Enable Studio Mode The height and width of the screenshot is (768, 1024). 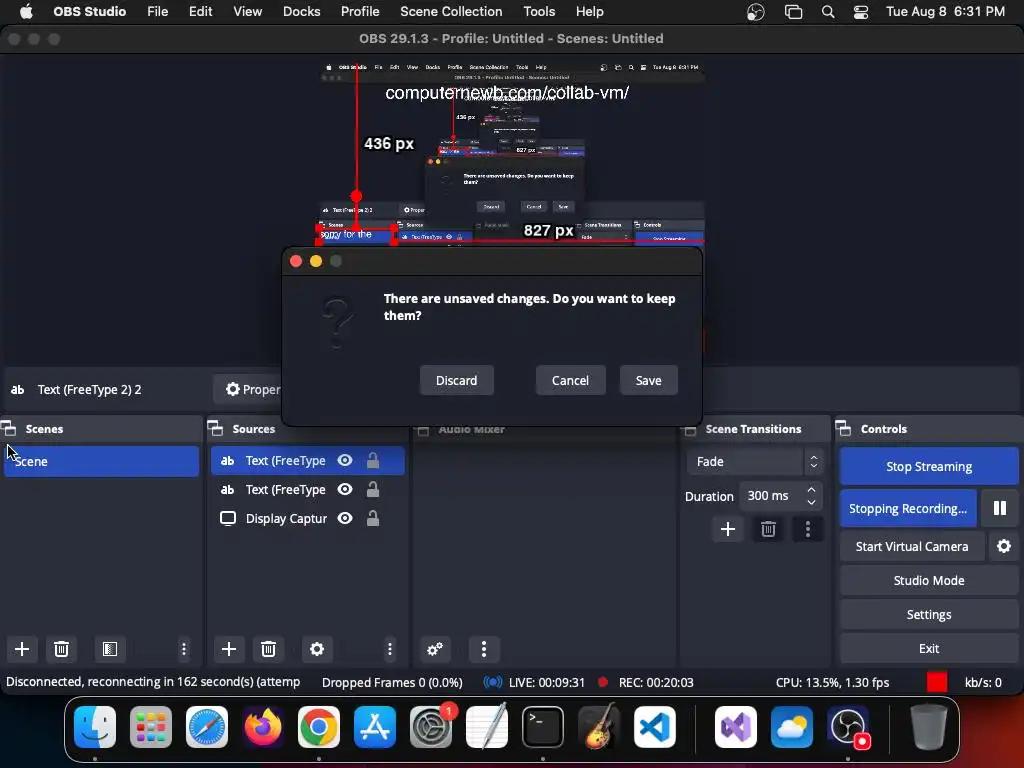coord(929,580)
